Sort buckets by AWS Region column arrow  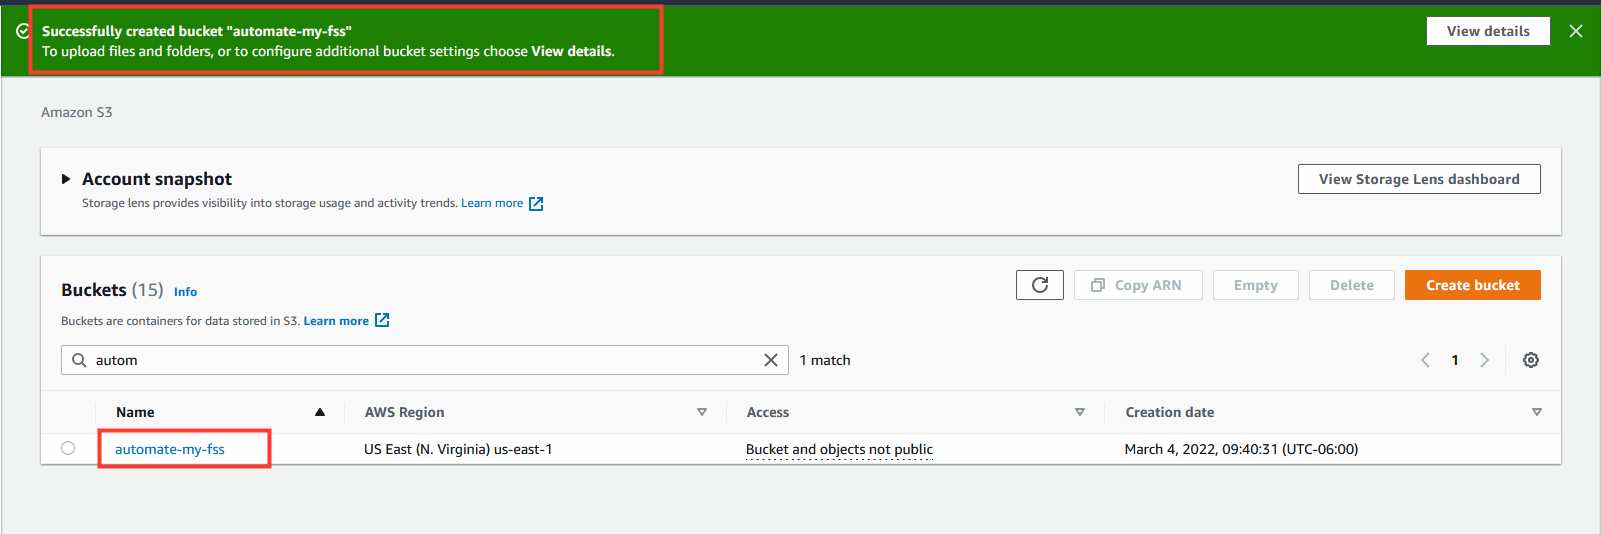point(702,412)
